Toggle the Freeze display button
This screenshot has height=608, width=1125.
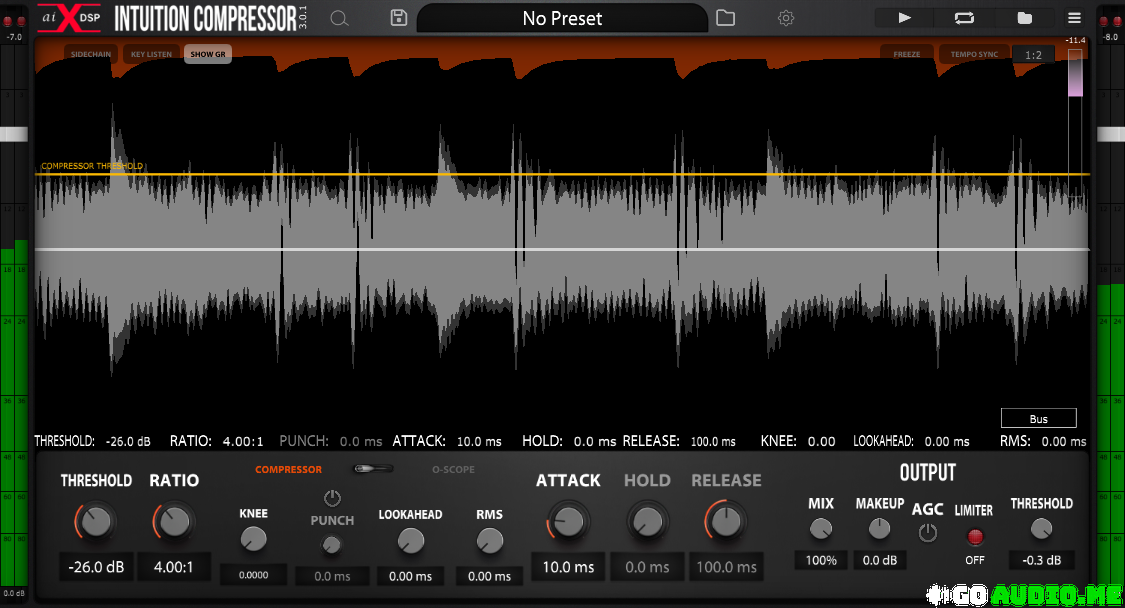(907, 54)
